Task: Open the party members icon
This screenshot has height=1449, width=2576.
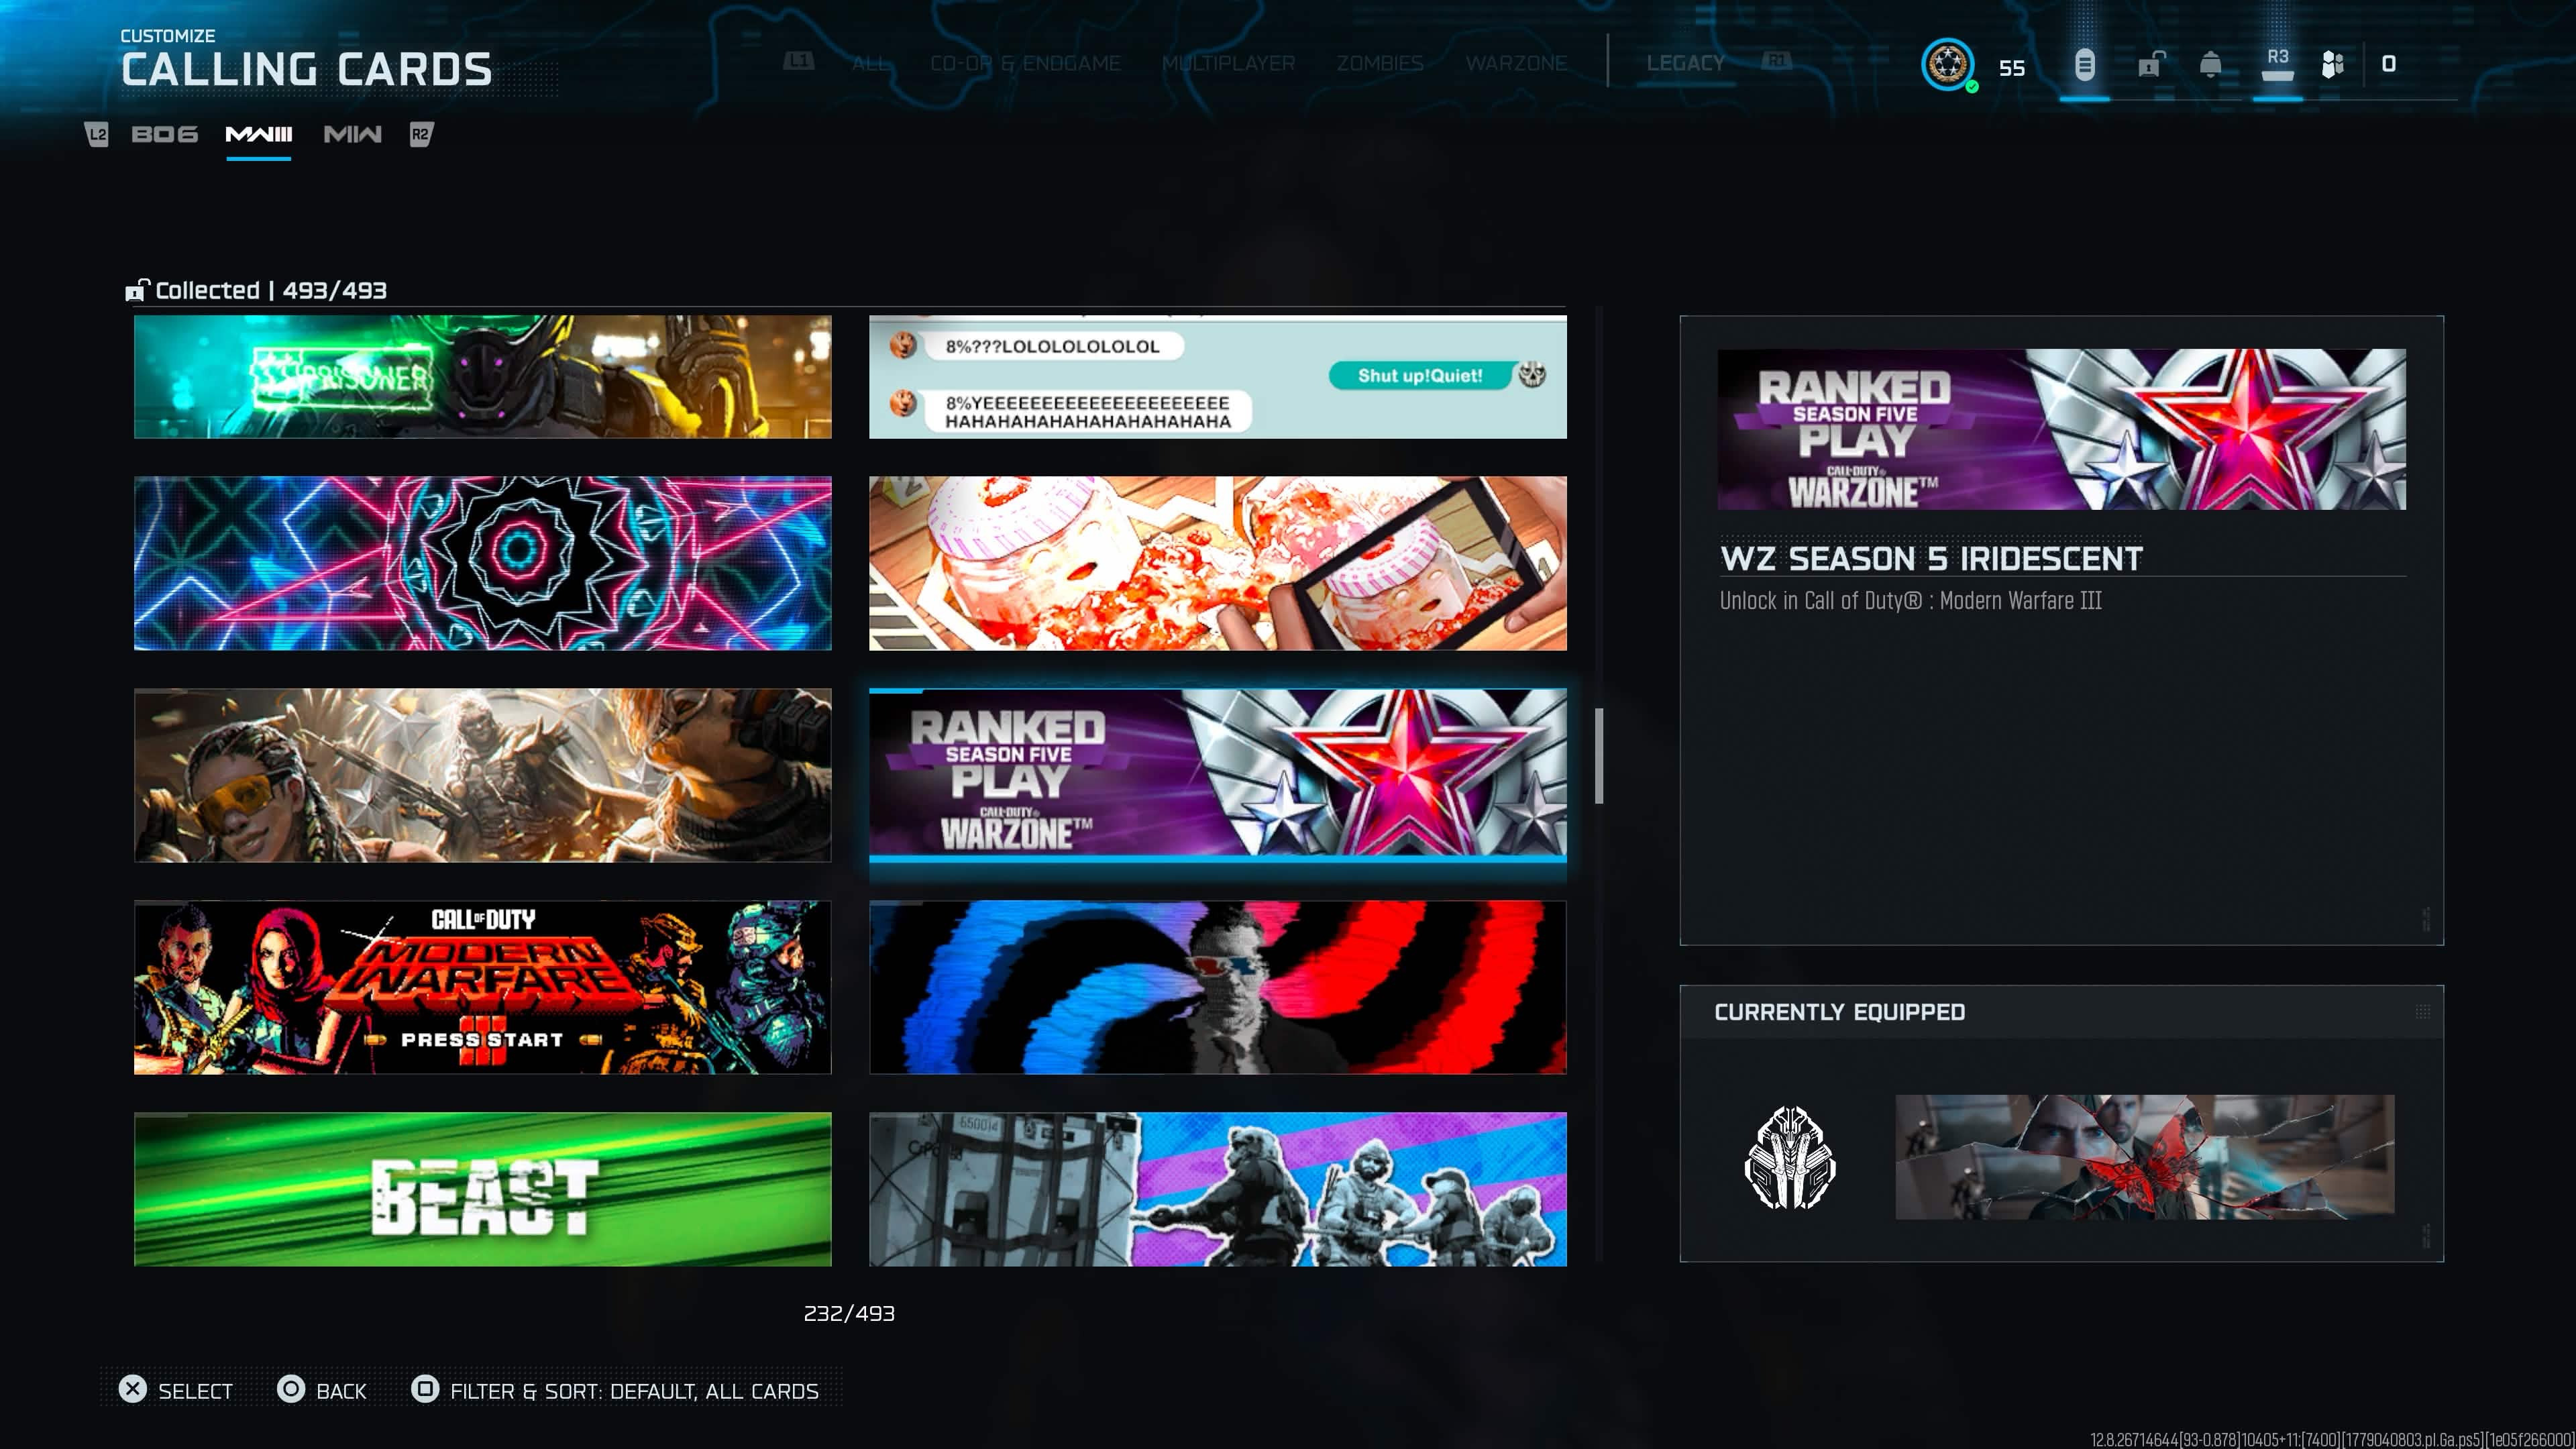Action: click(x=2333, y=65)
